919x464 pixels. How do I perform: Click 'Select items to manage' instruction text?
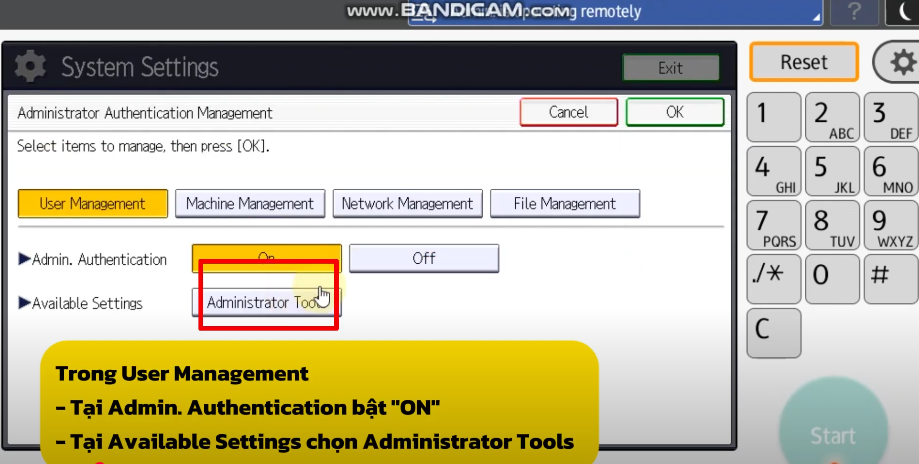(x=143, y=146)
